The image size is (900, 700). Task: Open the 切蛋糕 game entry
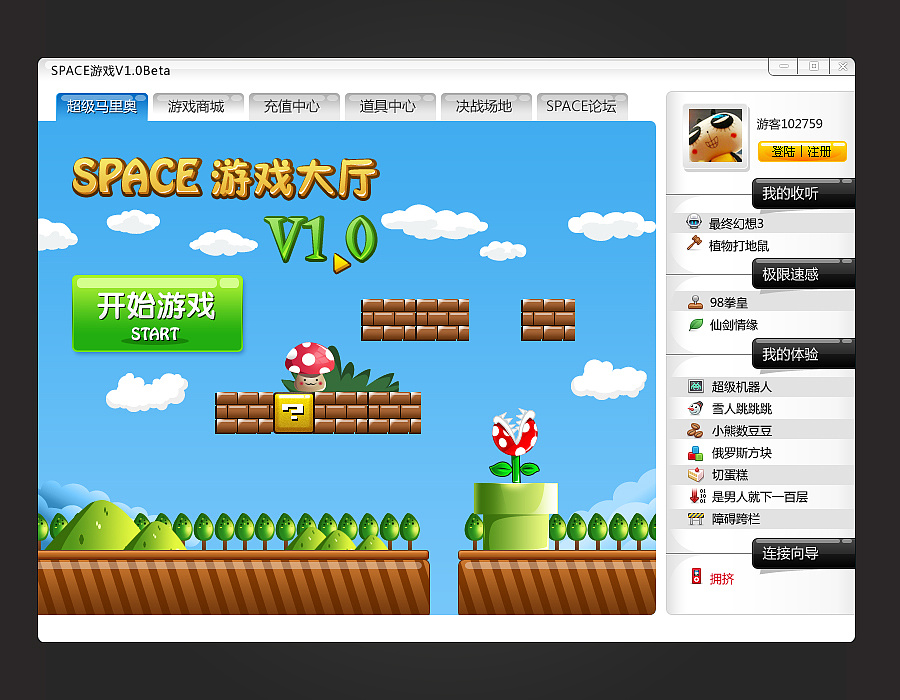click(730, 475)
